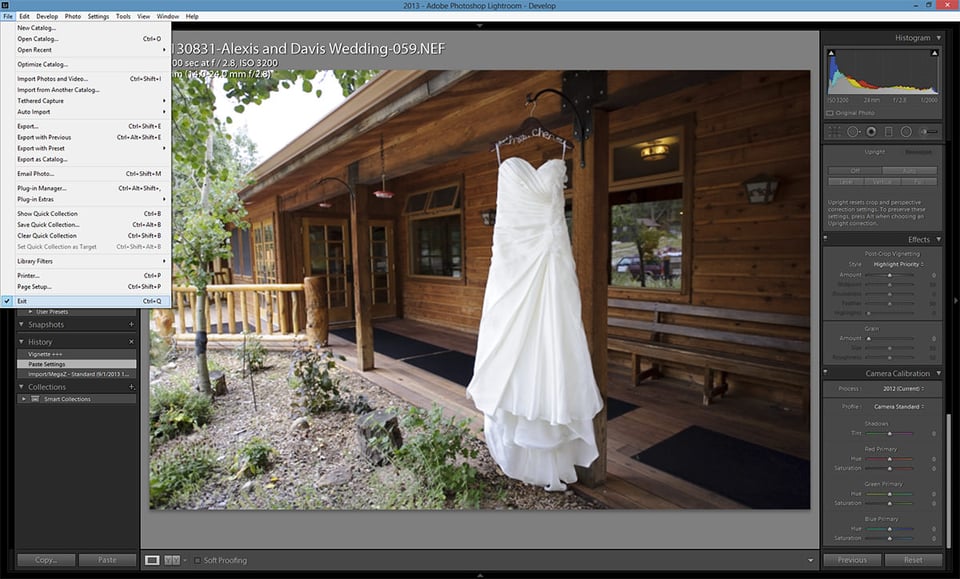Screen dimensions: 960x579
Task: Click the Upright Vertical button
Action: click(x=882, y=181)
